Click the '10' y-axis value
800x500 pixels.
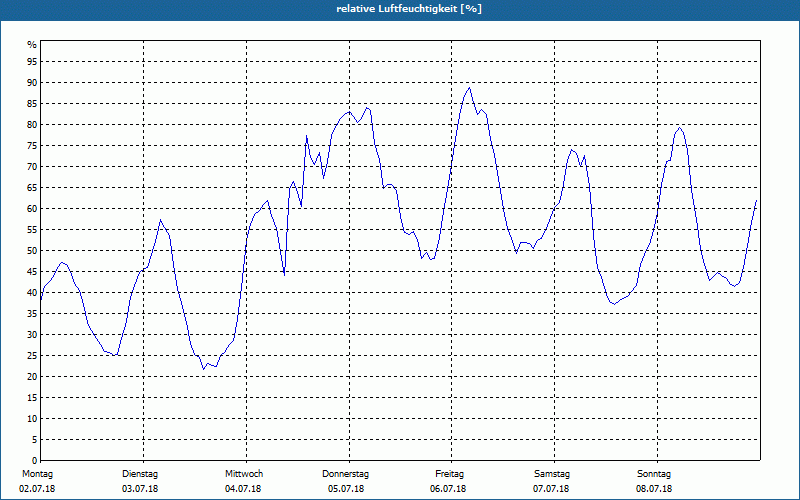(32, 418)
